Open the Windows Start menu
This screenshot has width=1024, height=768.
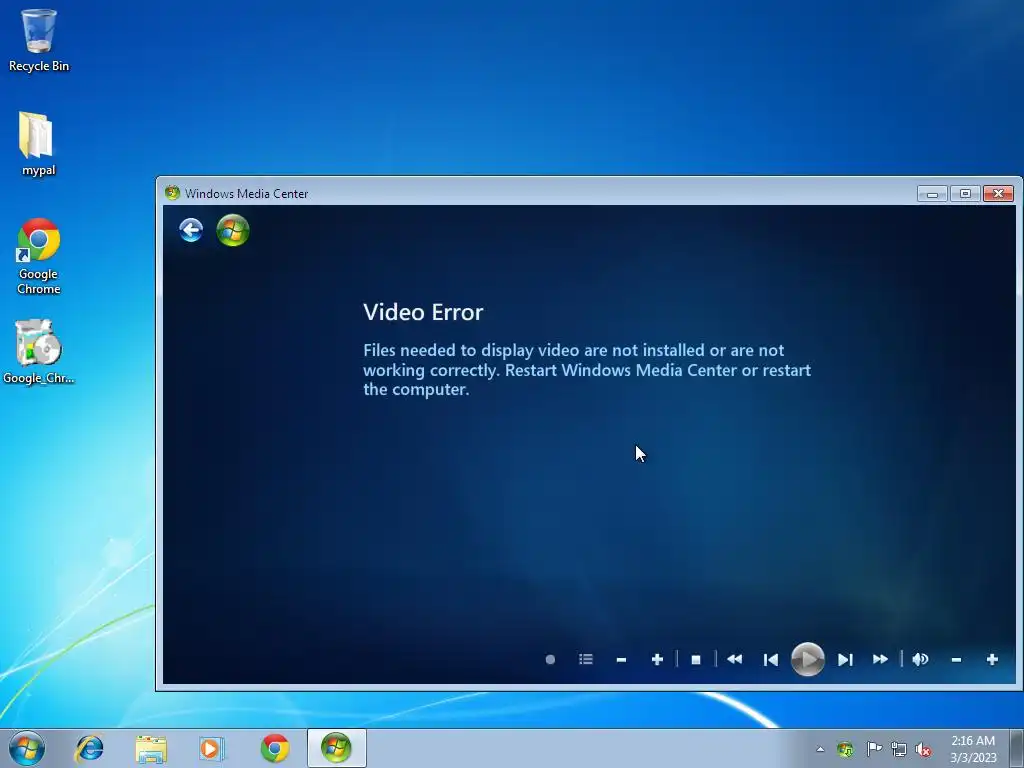(27, 748)
